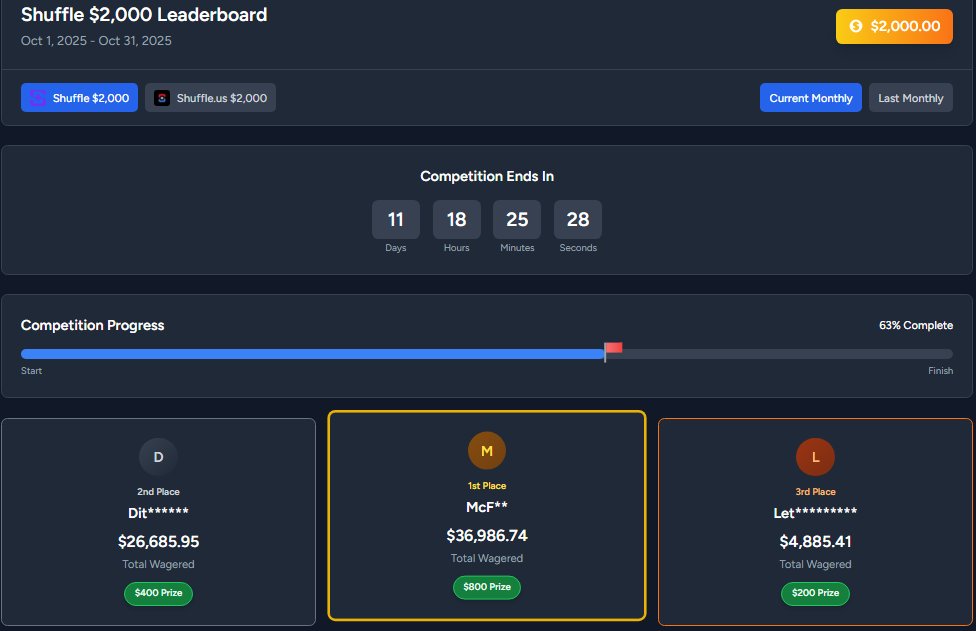Click the $400 Prize badge
Image resolution: width=976 pixels, height=631 pixels.
coord(158,594)
